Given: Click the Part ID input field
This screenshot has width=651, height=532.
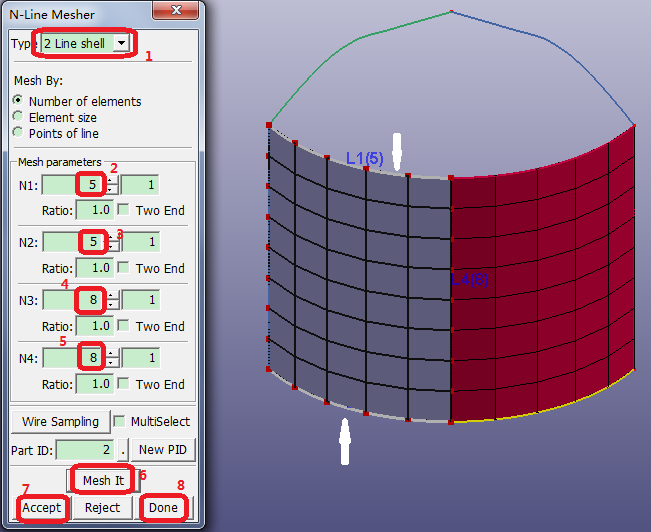Looking at the screenshot, I should [86, 450].
